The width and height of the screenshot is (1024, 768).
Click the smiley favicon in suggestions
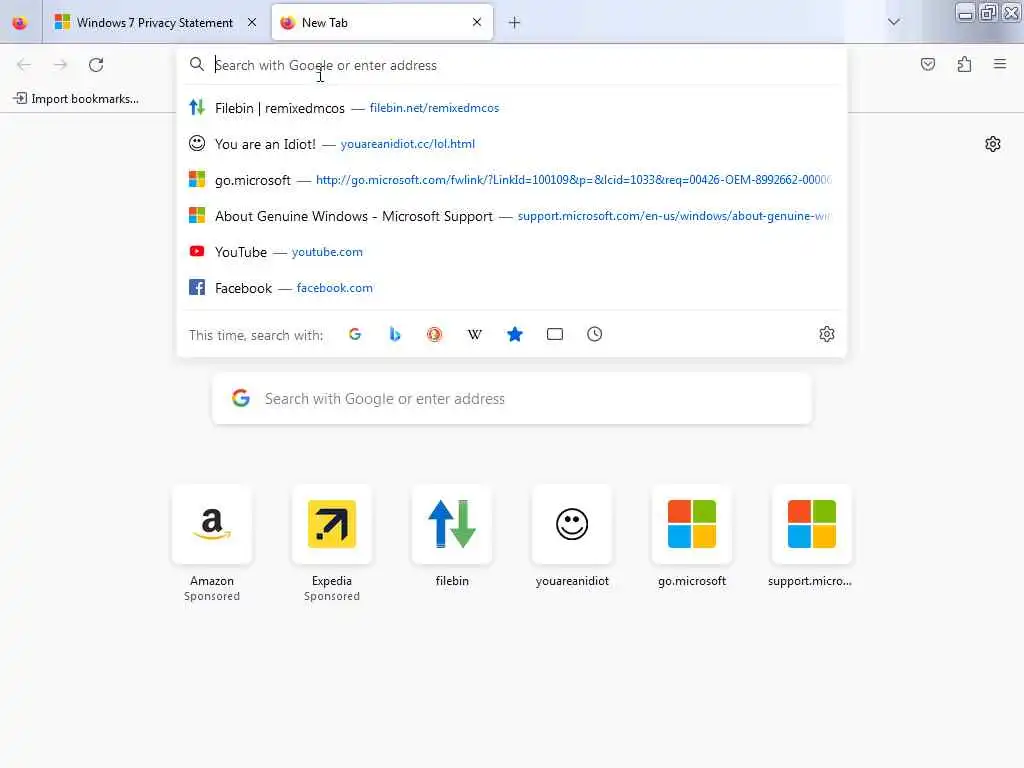point(197,143)
